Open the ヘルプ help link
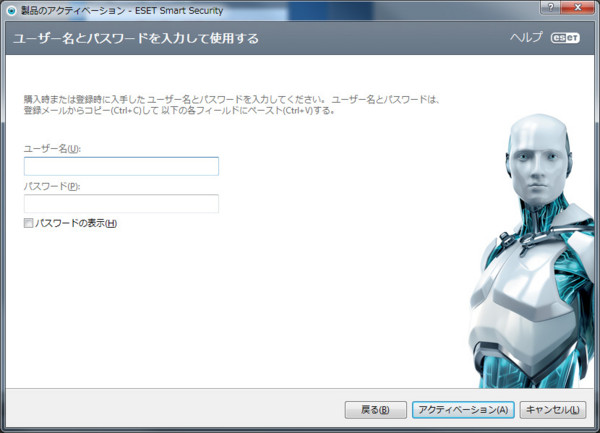 tap(526, 37)
